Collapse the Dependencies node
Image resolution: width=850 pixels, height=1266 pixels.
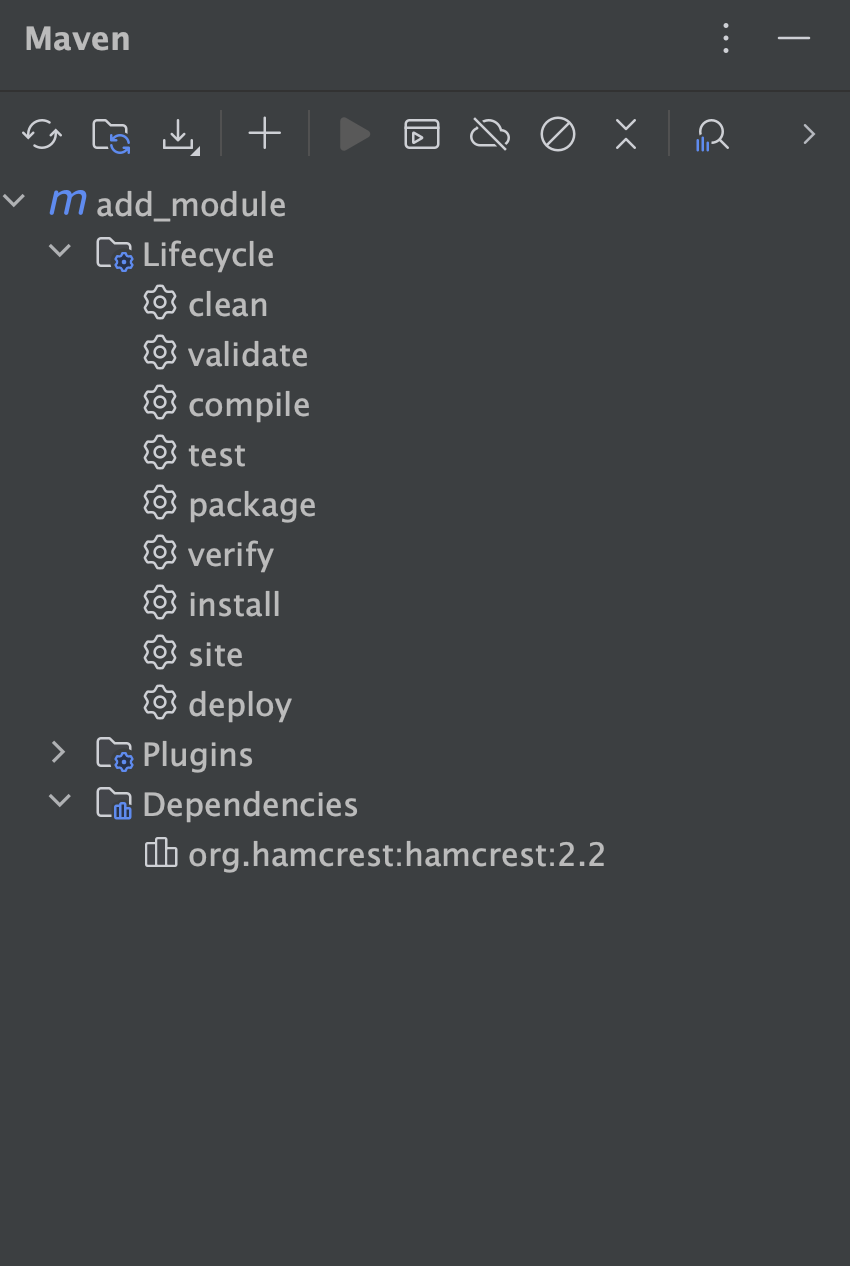pos(59,803)
